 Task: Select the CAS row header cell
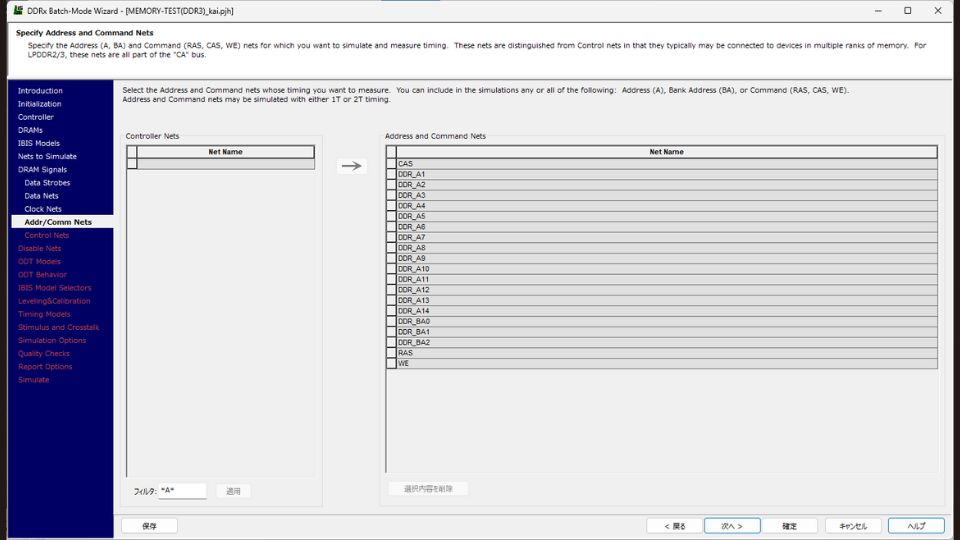click(391, 164)
